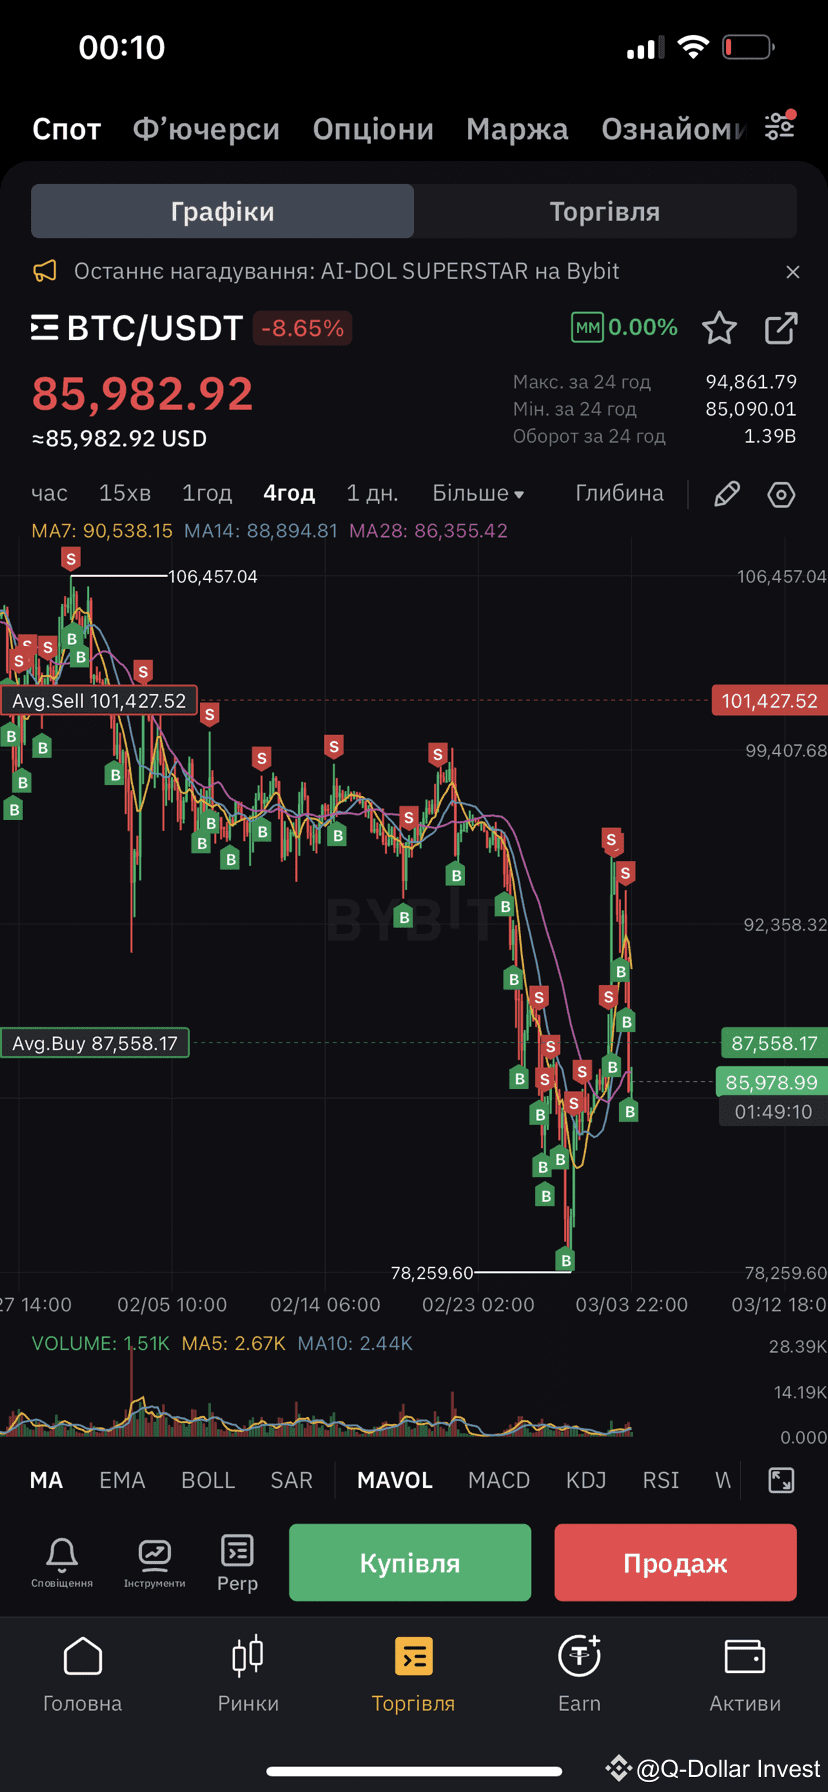Enable the MACD sub-indicator
828x1792 pixels.
(x=499, y=1480)
